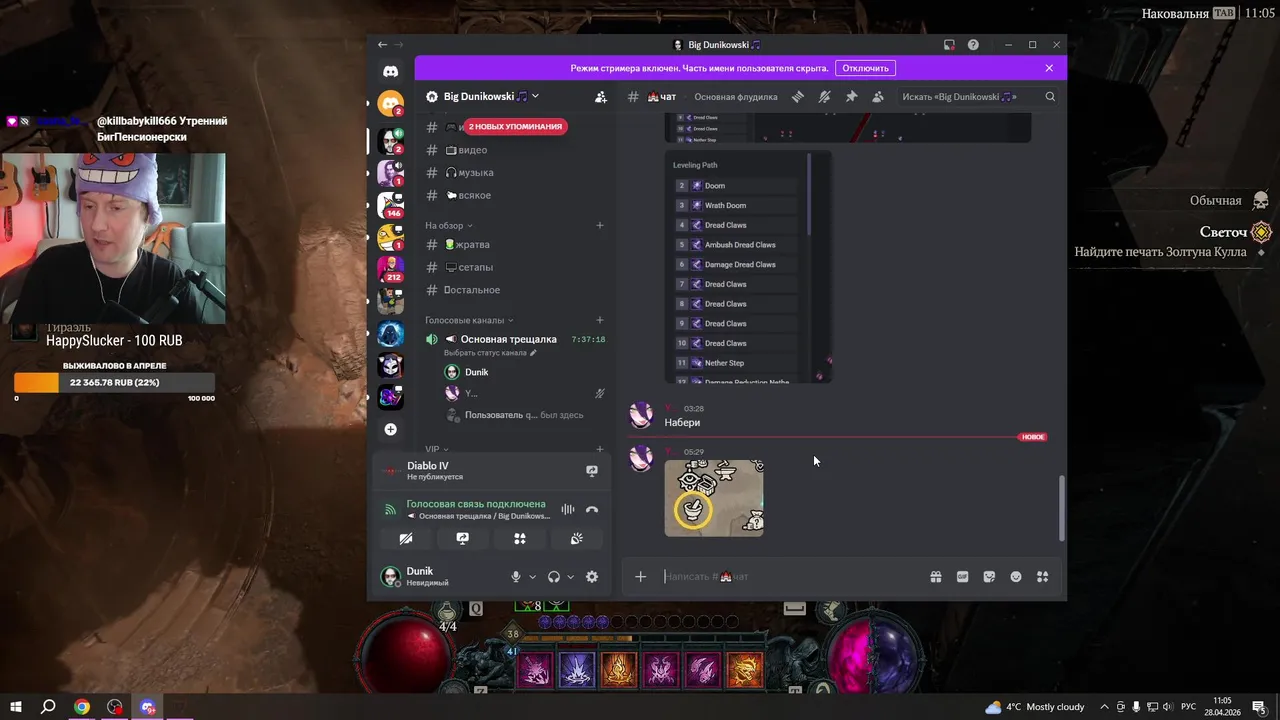Disconnect from voice channel hang-up icon
Screen dimensions: 1280x720
pos(592,510)
